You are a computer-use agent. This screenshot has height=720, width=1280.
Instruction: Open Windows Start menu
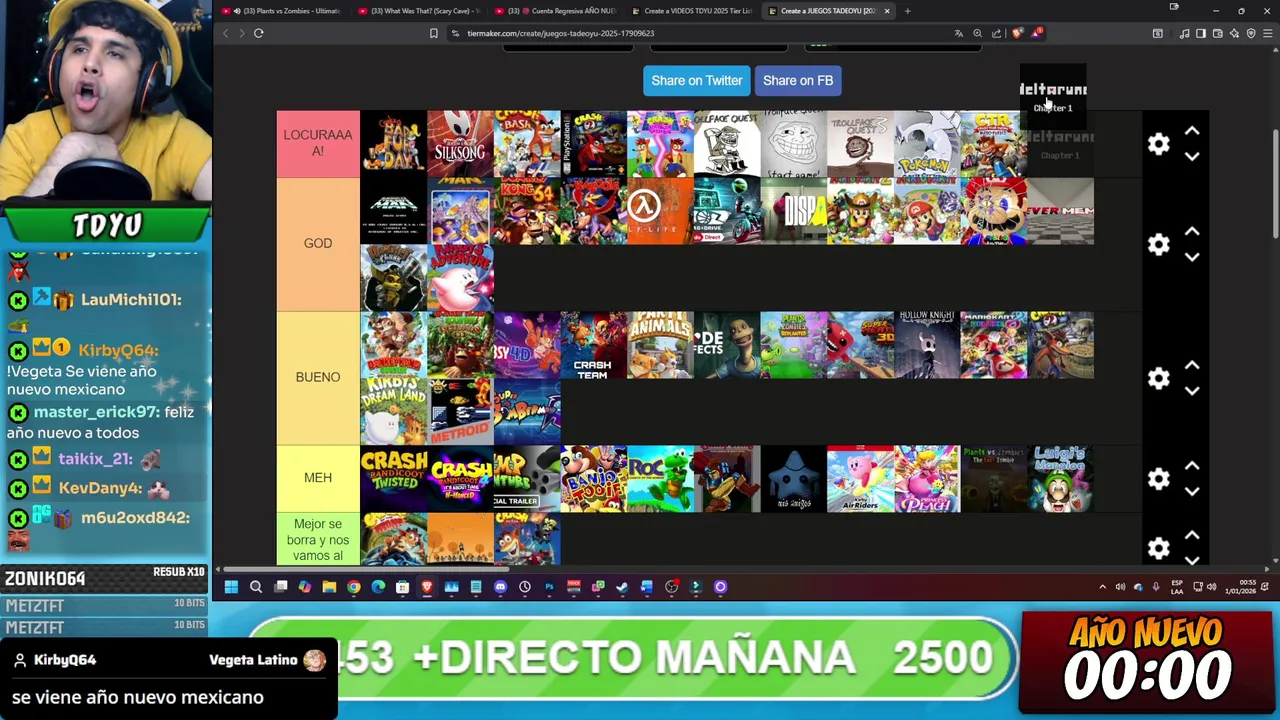point(231,587)
